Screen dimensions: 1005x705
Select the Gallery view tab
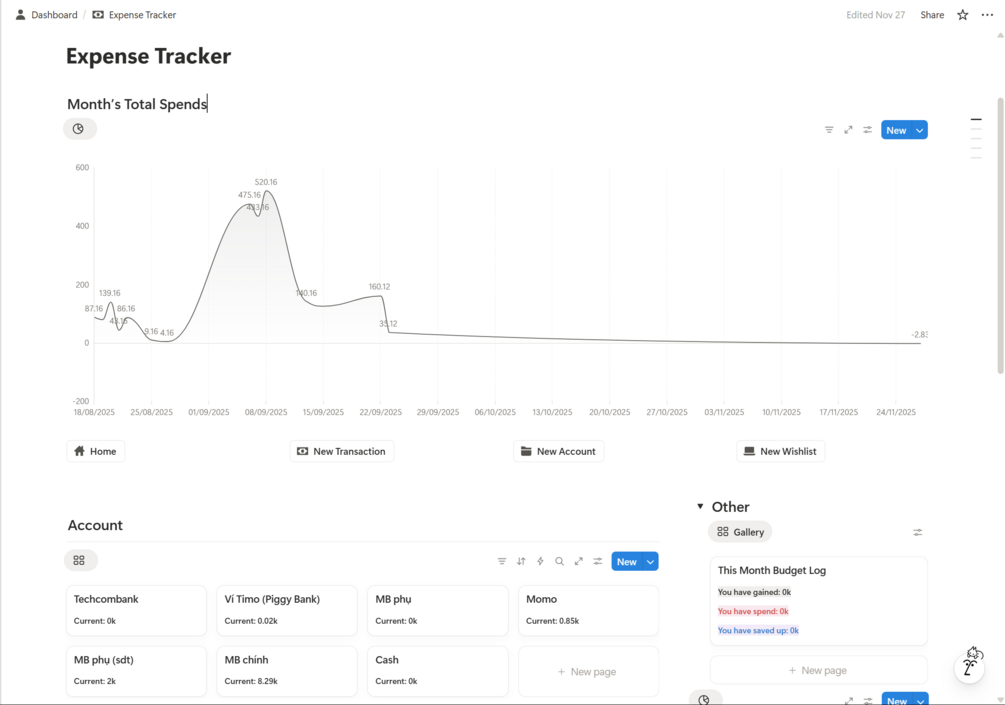click(x=740, y=532)
